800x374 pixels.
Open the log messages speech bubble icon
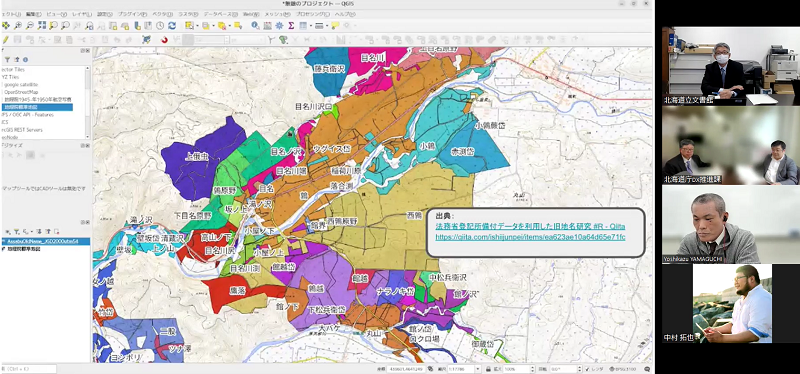click(x=647, y=369)
